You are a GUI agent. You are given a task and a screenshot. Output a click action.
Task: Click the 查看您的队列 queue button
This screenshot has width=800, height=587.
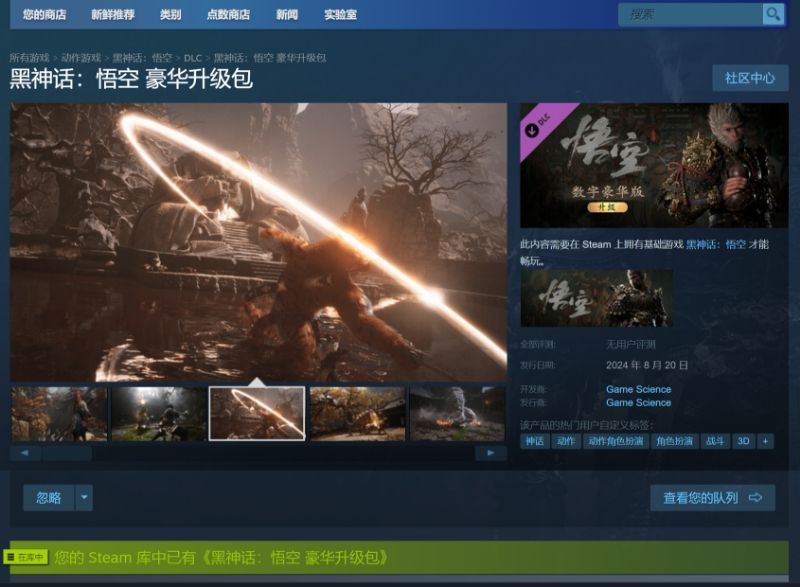pyautogui.click(x=712, y=498)
